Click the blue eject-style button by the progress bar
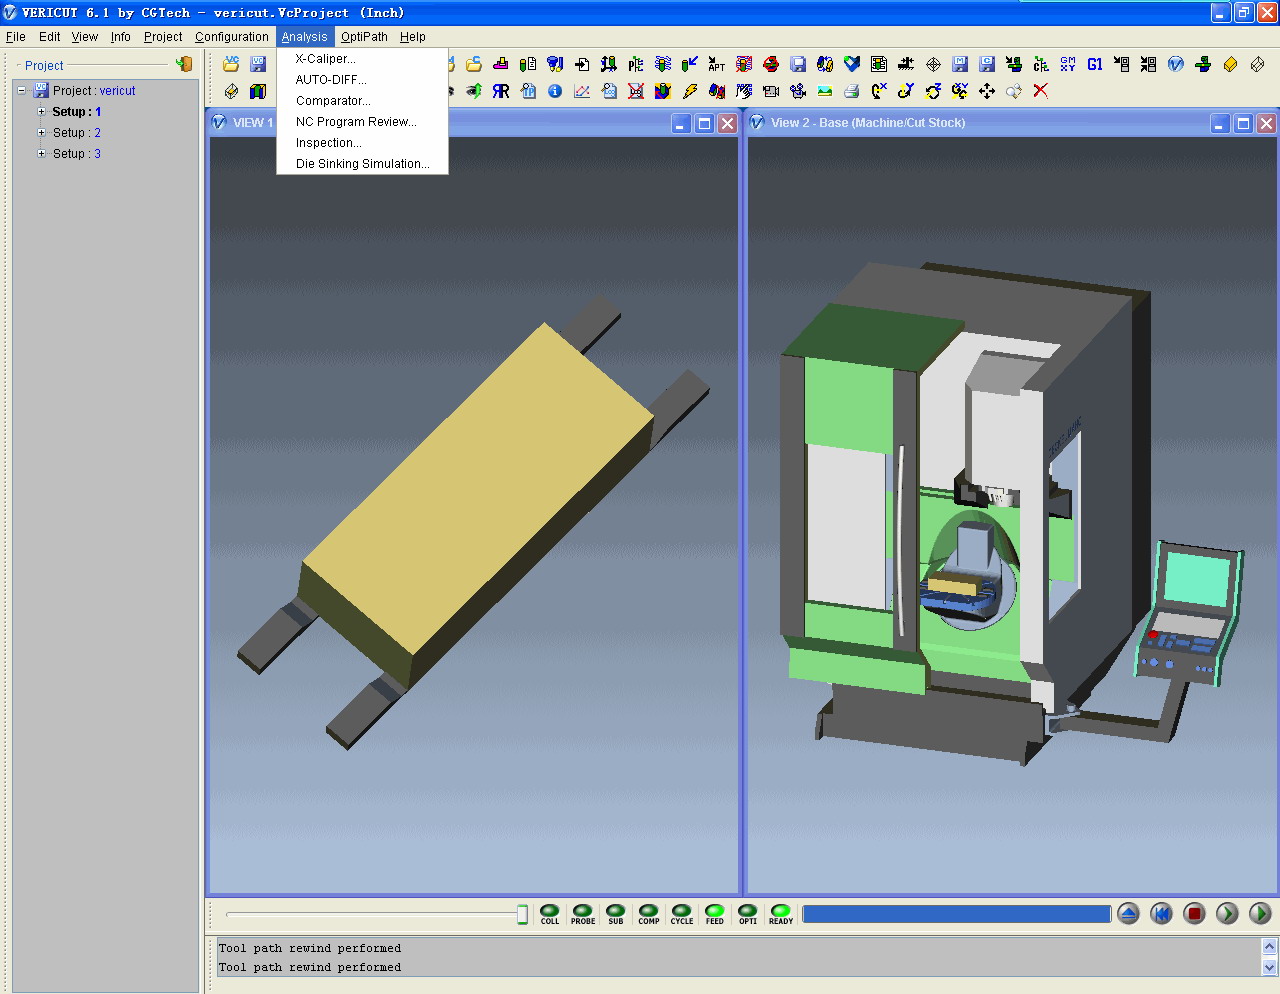Screen dimensions: 1280x994 click(1128, 913)
